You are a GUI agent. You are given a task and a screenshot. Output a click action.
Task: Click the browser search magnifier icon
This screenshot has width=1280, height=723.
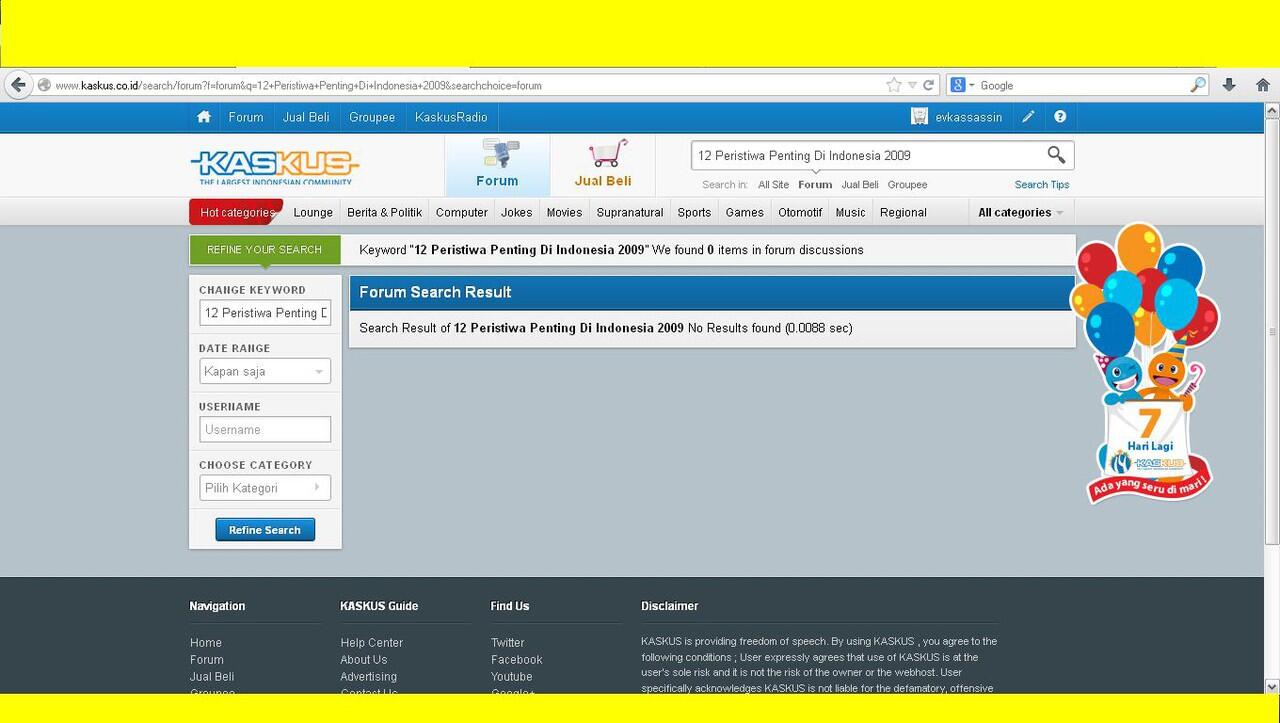point(1198,85)
